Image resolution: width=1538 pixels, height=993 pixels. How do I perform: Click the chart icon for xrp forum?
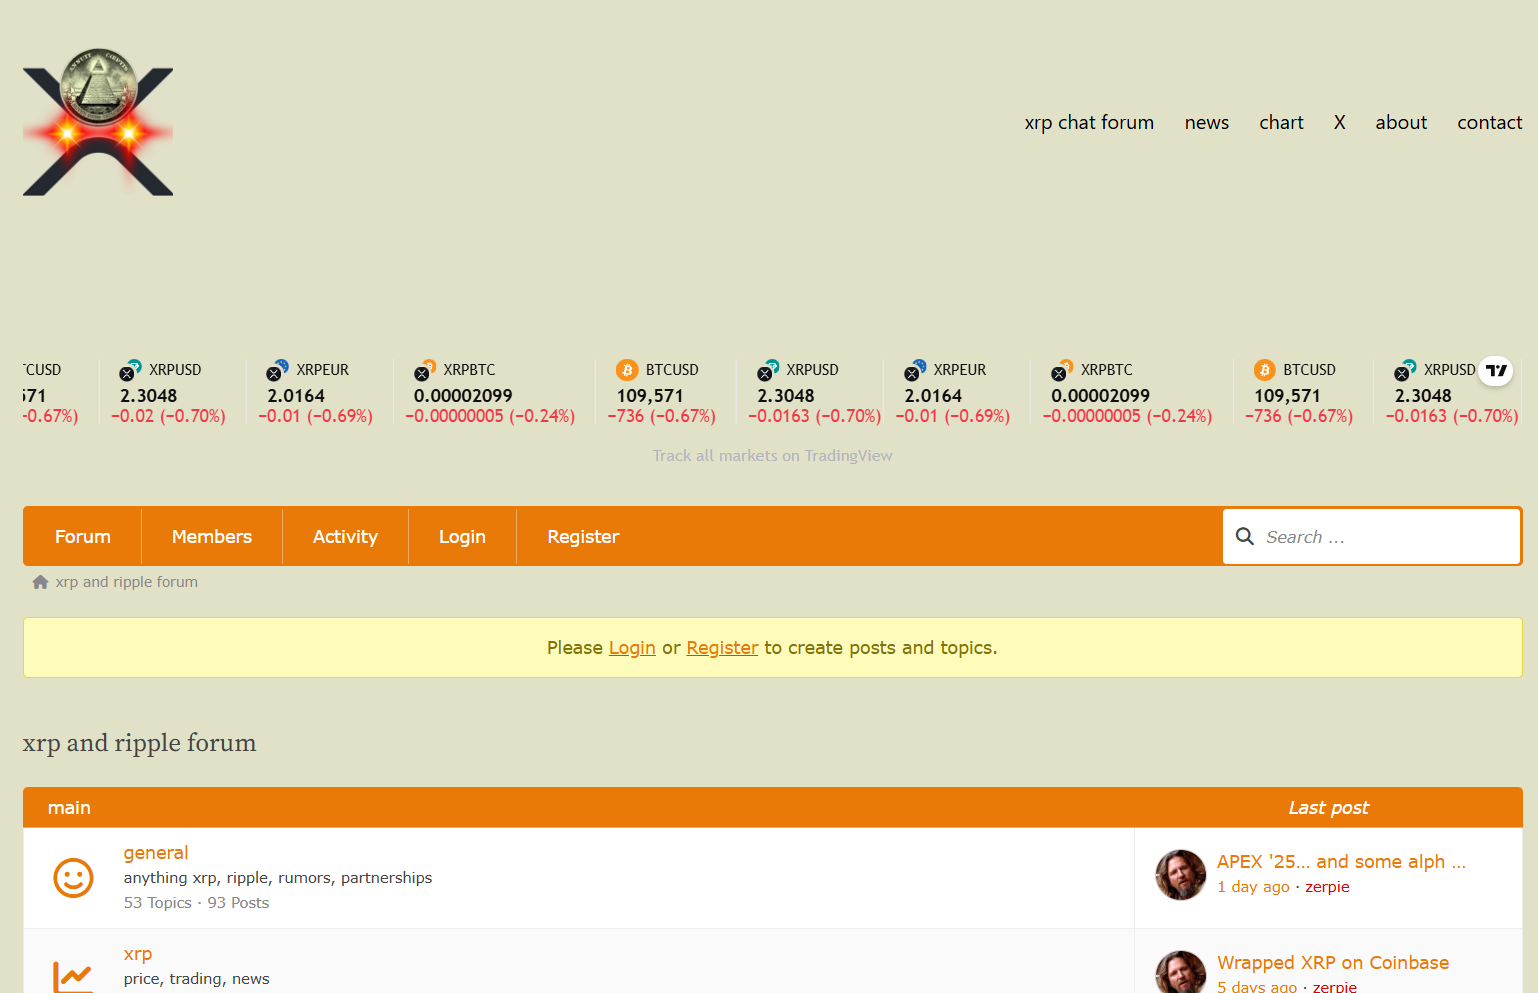point(73,976)
